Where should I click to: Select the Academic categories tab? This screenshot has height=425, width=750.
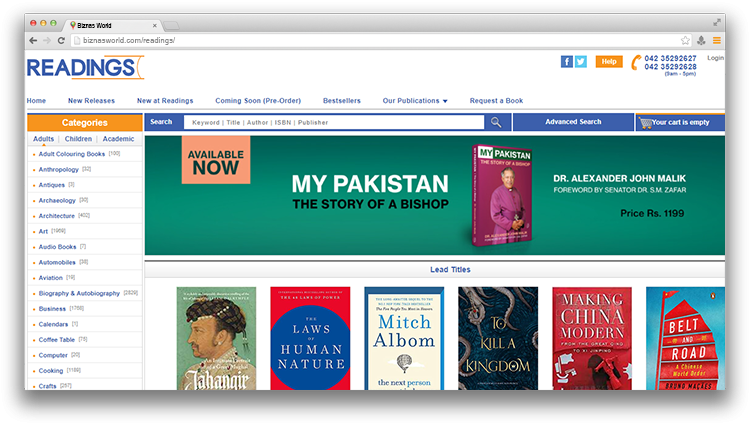click(x=118, y=139)
